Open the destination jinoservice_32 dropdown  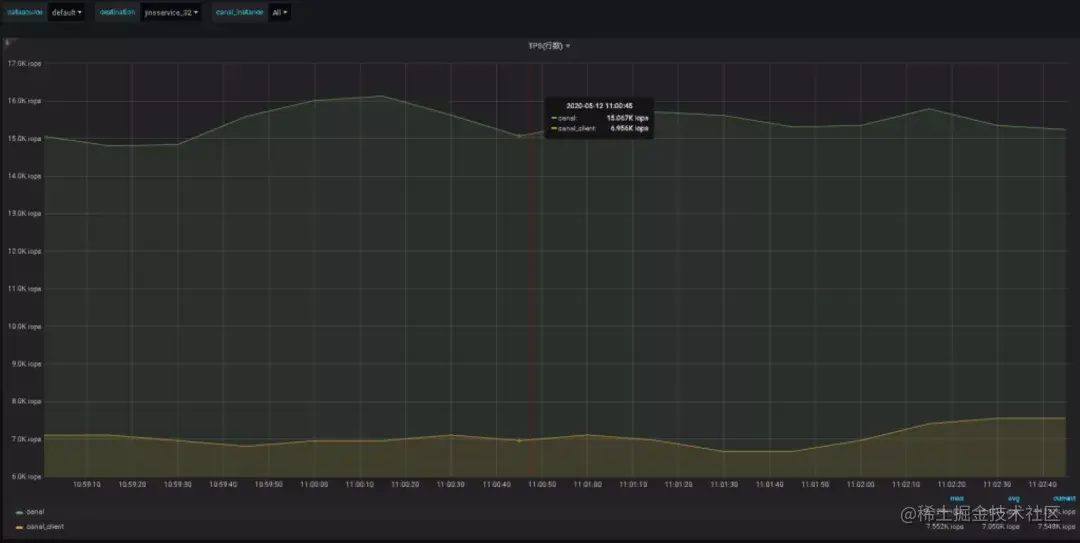172,12
